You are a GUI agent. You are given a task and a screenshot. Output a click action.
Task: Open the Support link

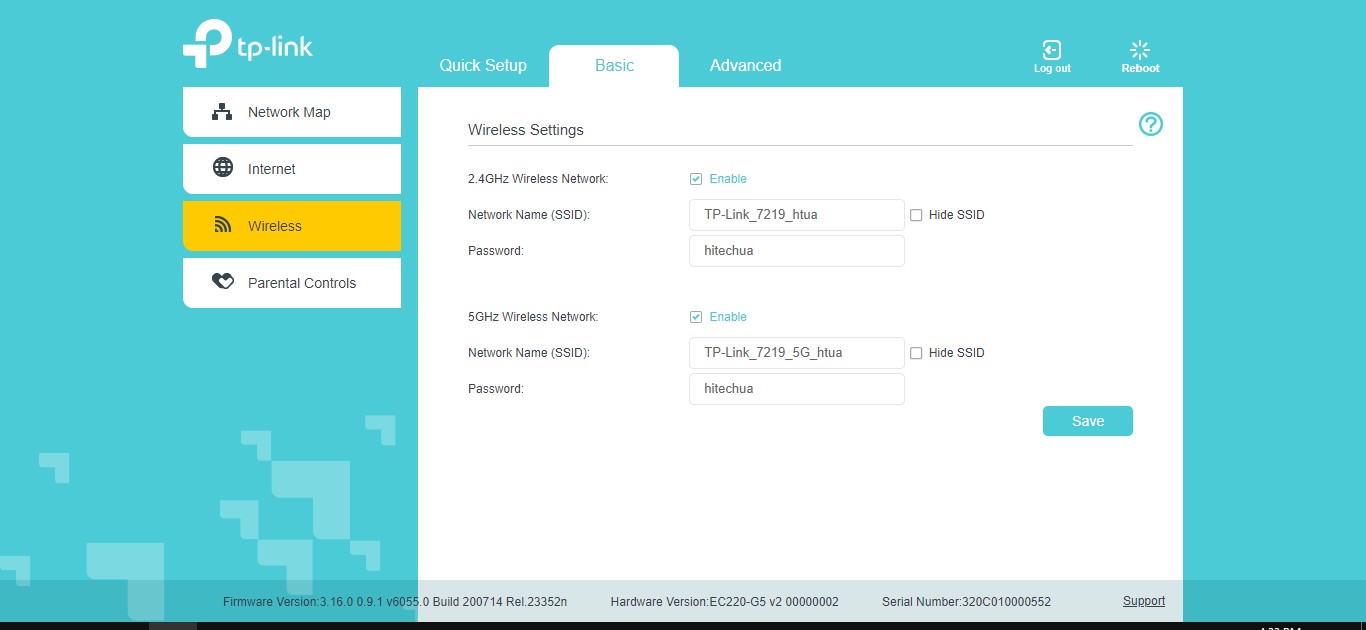(x=1143, y=601)
